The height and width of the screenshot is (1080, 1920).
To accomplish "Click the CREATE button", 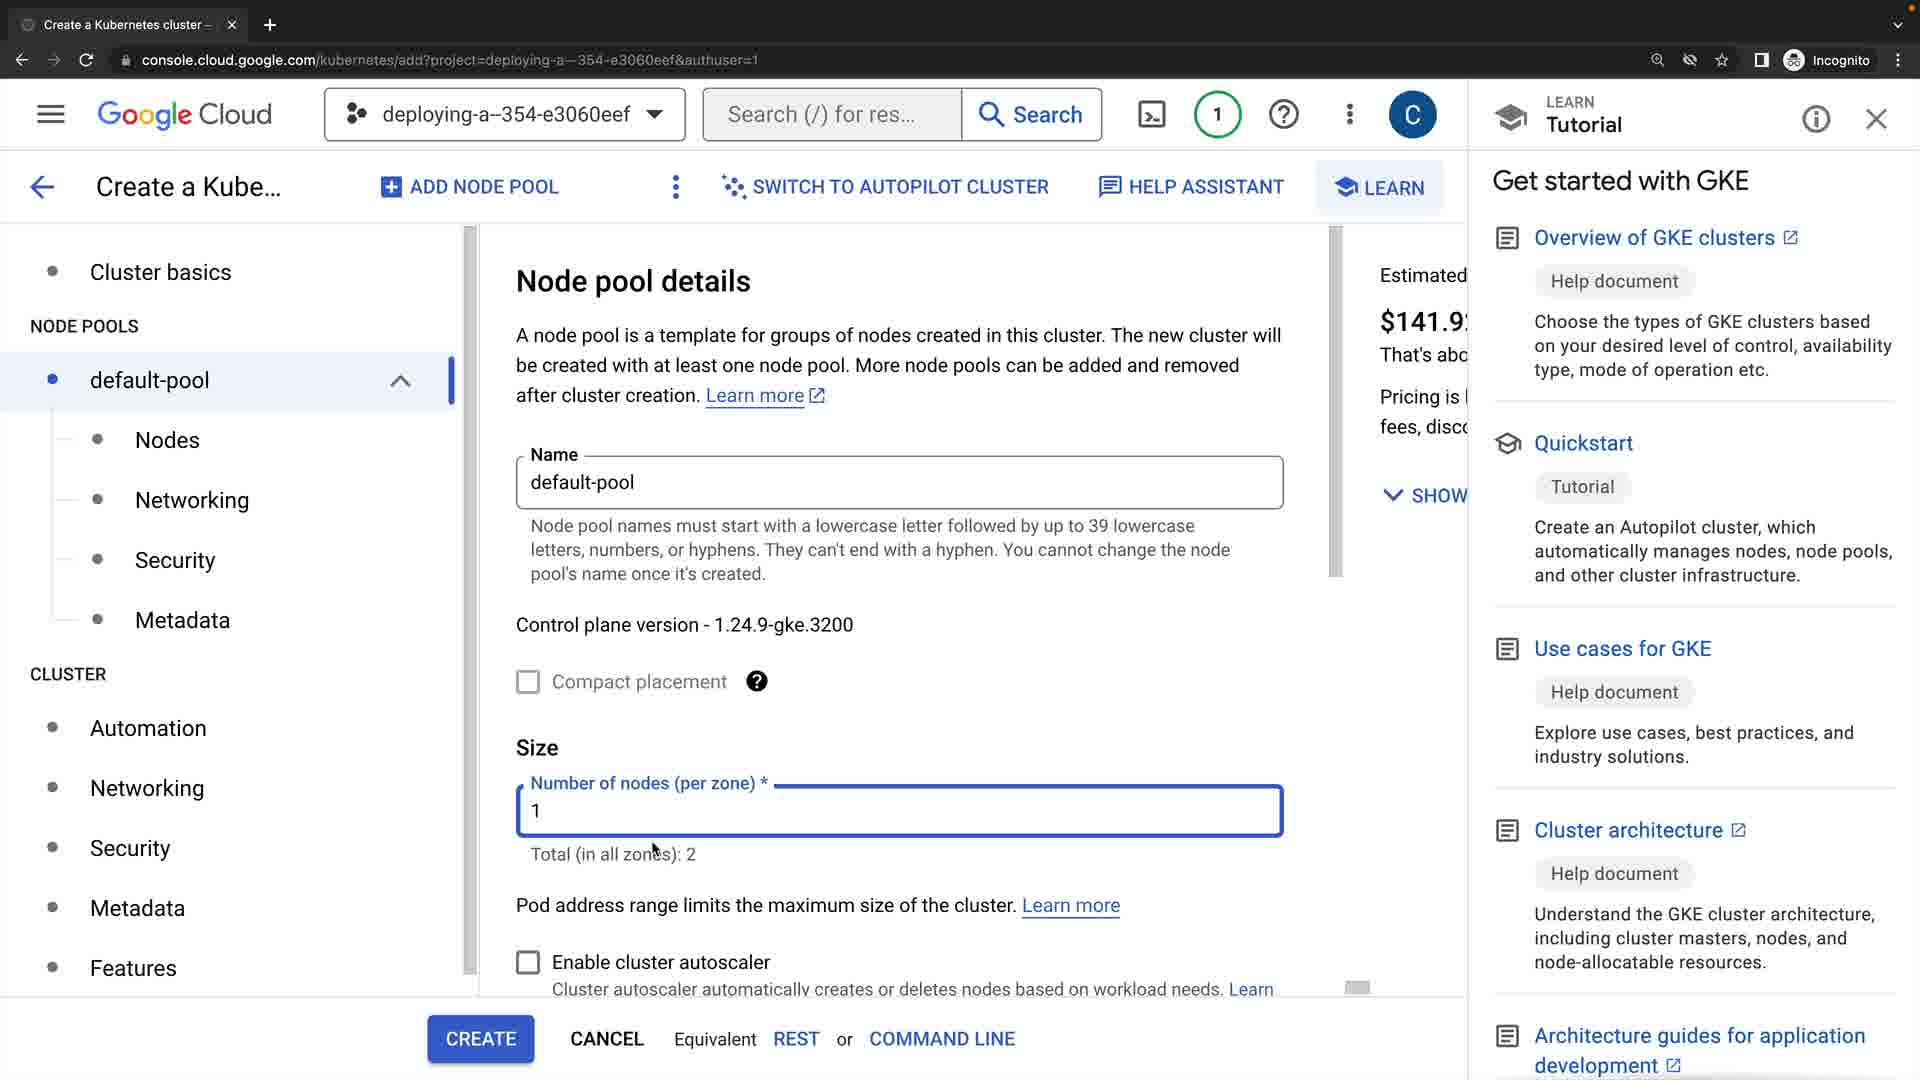I will (480, 1039).
